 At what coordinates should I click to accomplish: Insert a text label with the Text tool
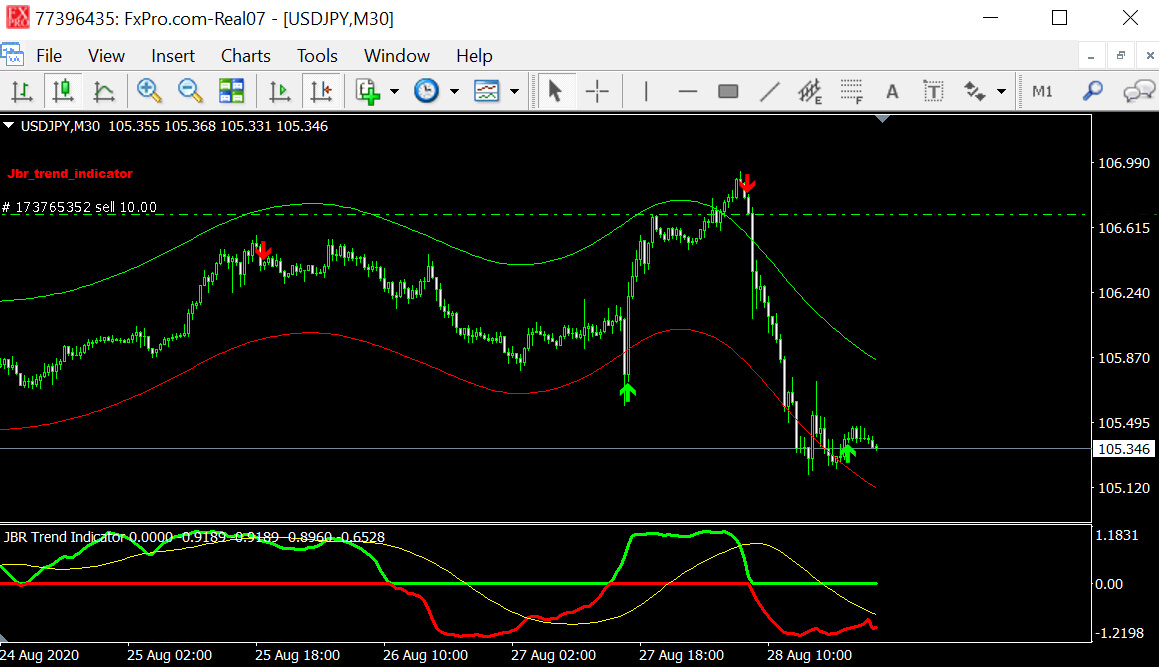coord(891,91)
